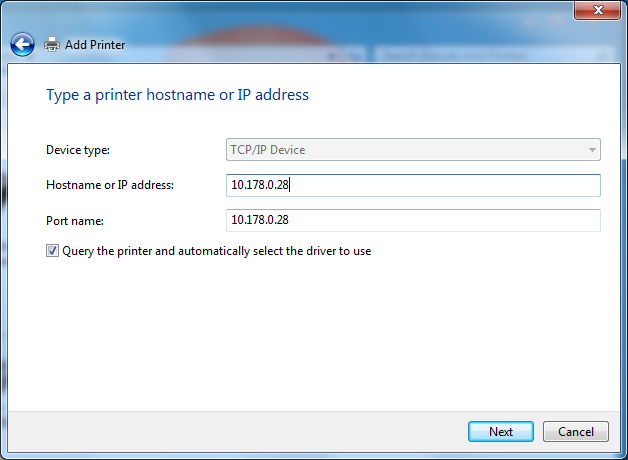This screenshot has width=628, height=460.
Task: Click the TCP/IP Device text in Device type
Action: click(268, 150)
